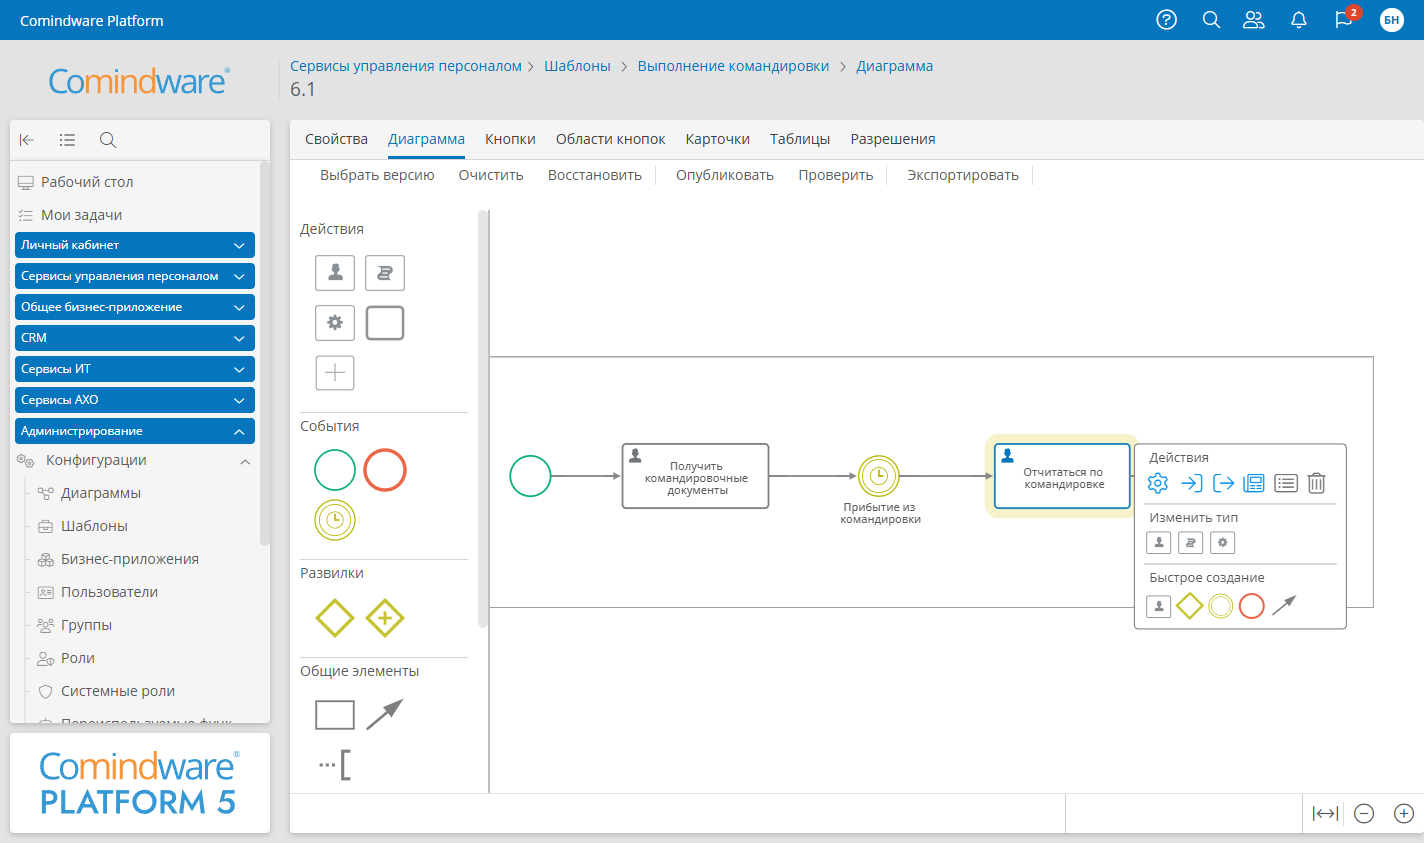
Task: Zoom in on diagram with plus button
Action: pos(1404,814)
